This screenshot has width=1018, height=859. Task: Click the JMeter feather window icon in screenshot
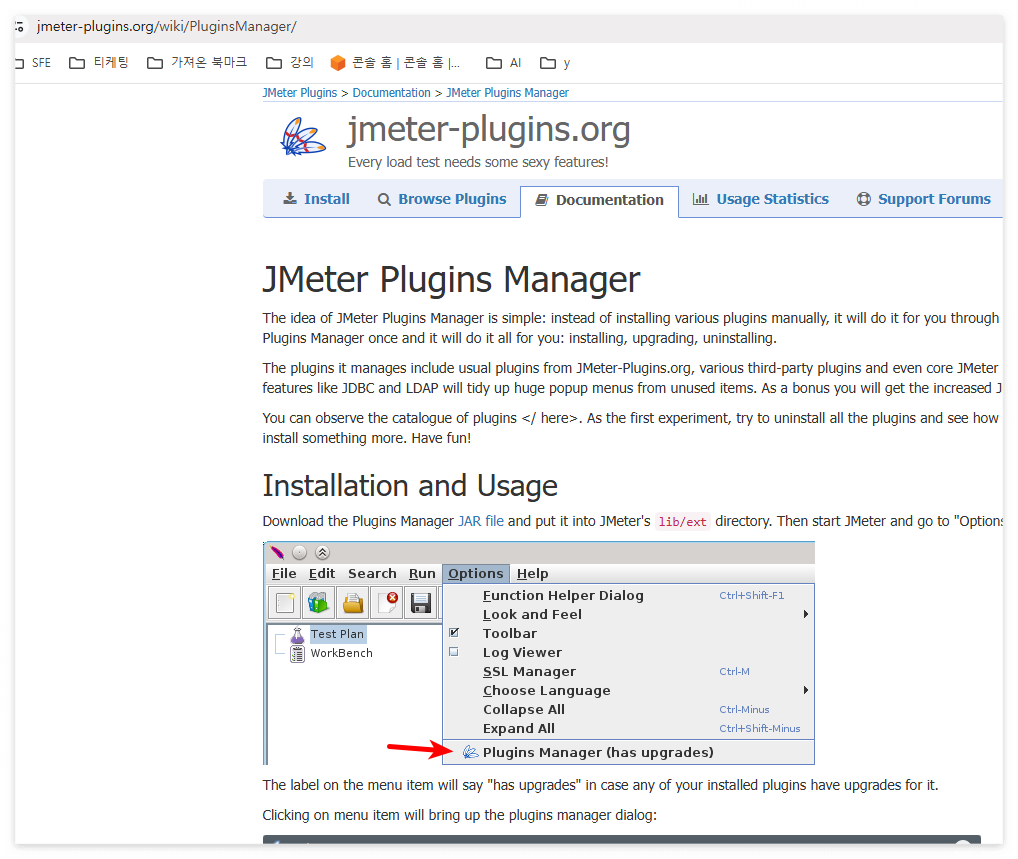[277, 553]
